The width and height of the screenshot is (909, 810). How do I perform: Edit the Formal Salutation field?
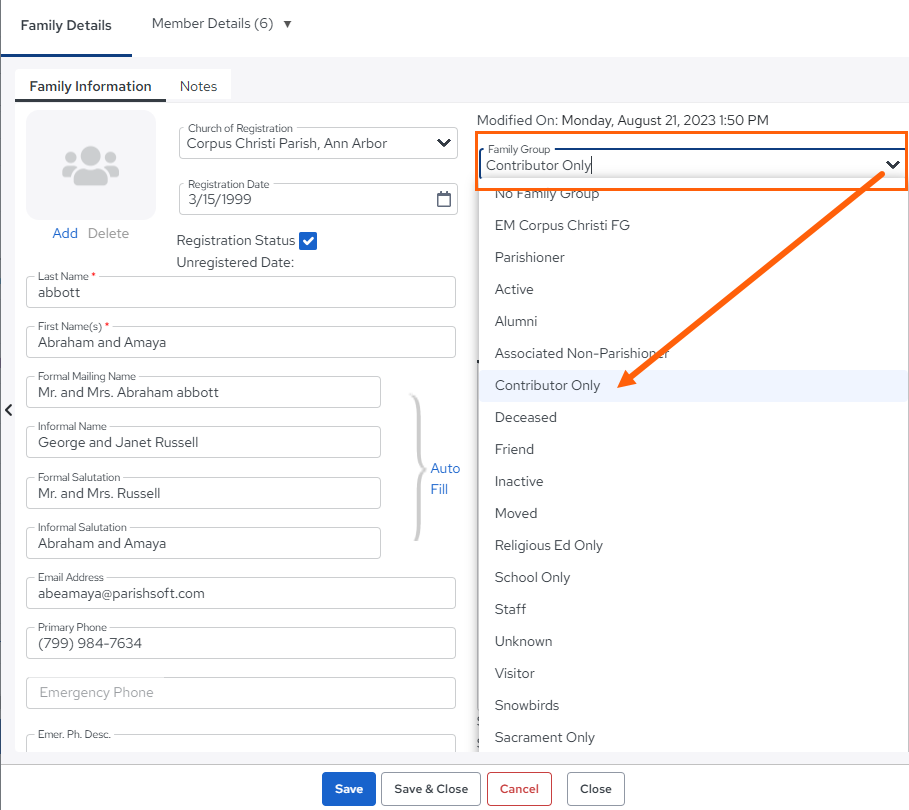click(x=203, y=493)
